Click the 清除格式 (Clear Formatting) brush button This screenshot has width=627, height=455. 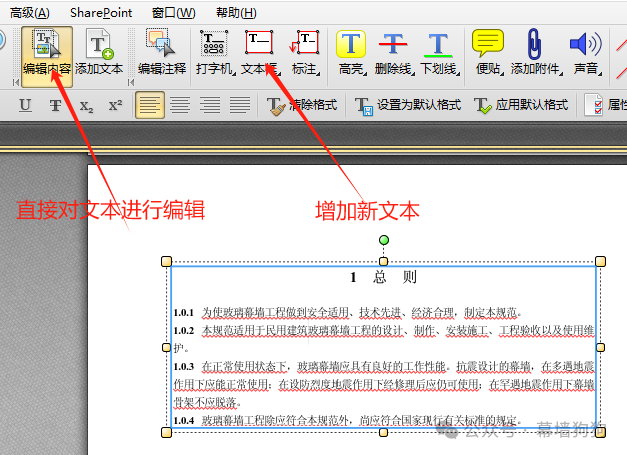(x=303, y=105)
